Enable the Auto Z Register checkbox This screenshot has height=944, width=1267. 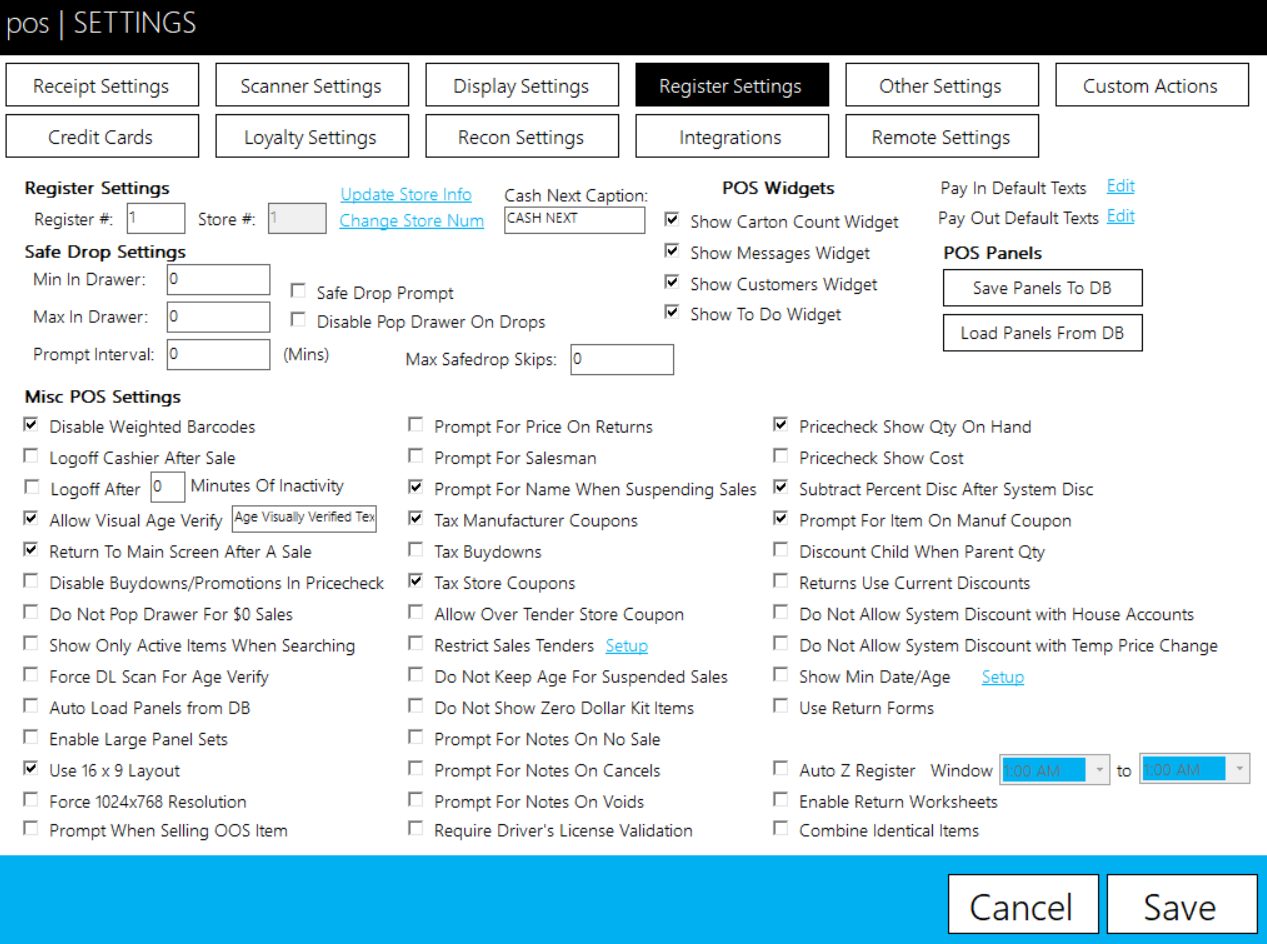point(780,770)
